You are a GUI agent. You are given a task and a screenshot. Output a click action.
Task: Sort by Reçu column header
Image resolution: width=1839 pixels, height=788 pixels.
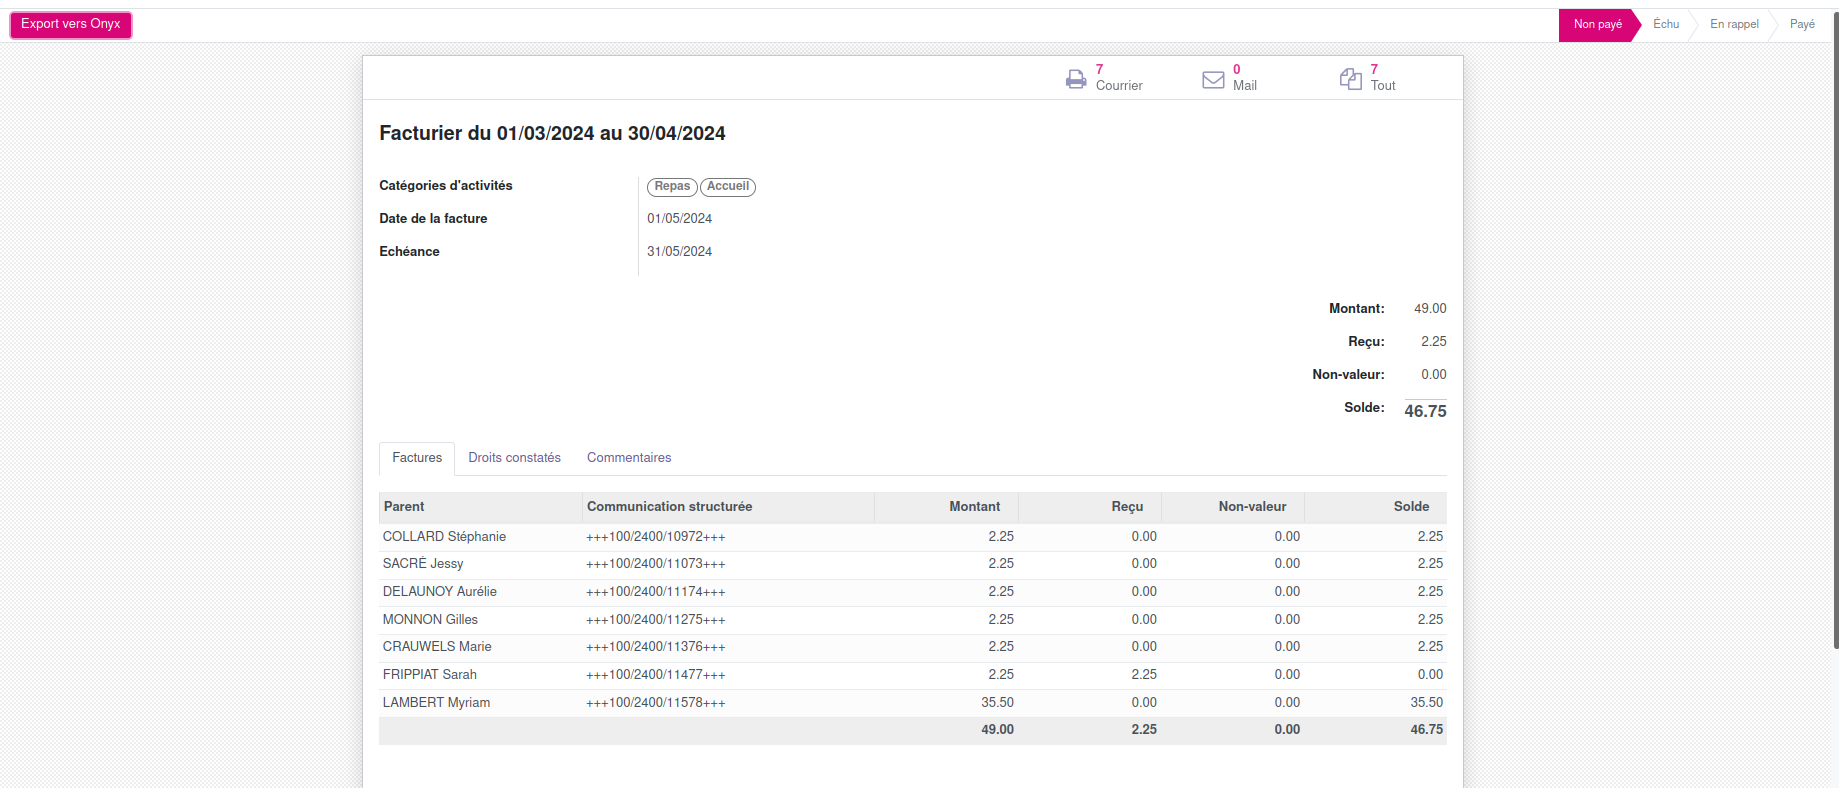coord(1090,507)
